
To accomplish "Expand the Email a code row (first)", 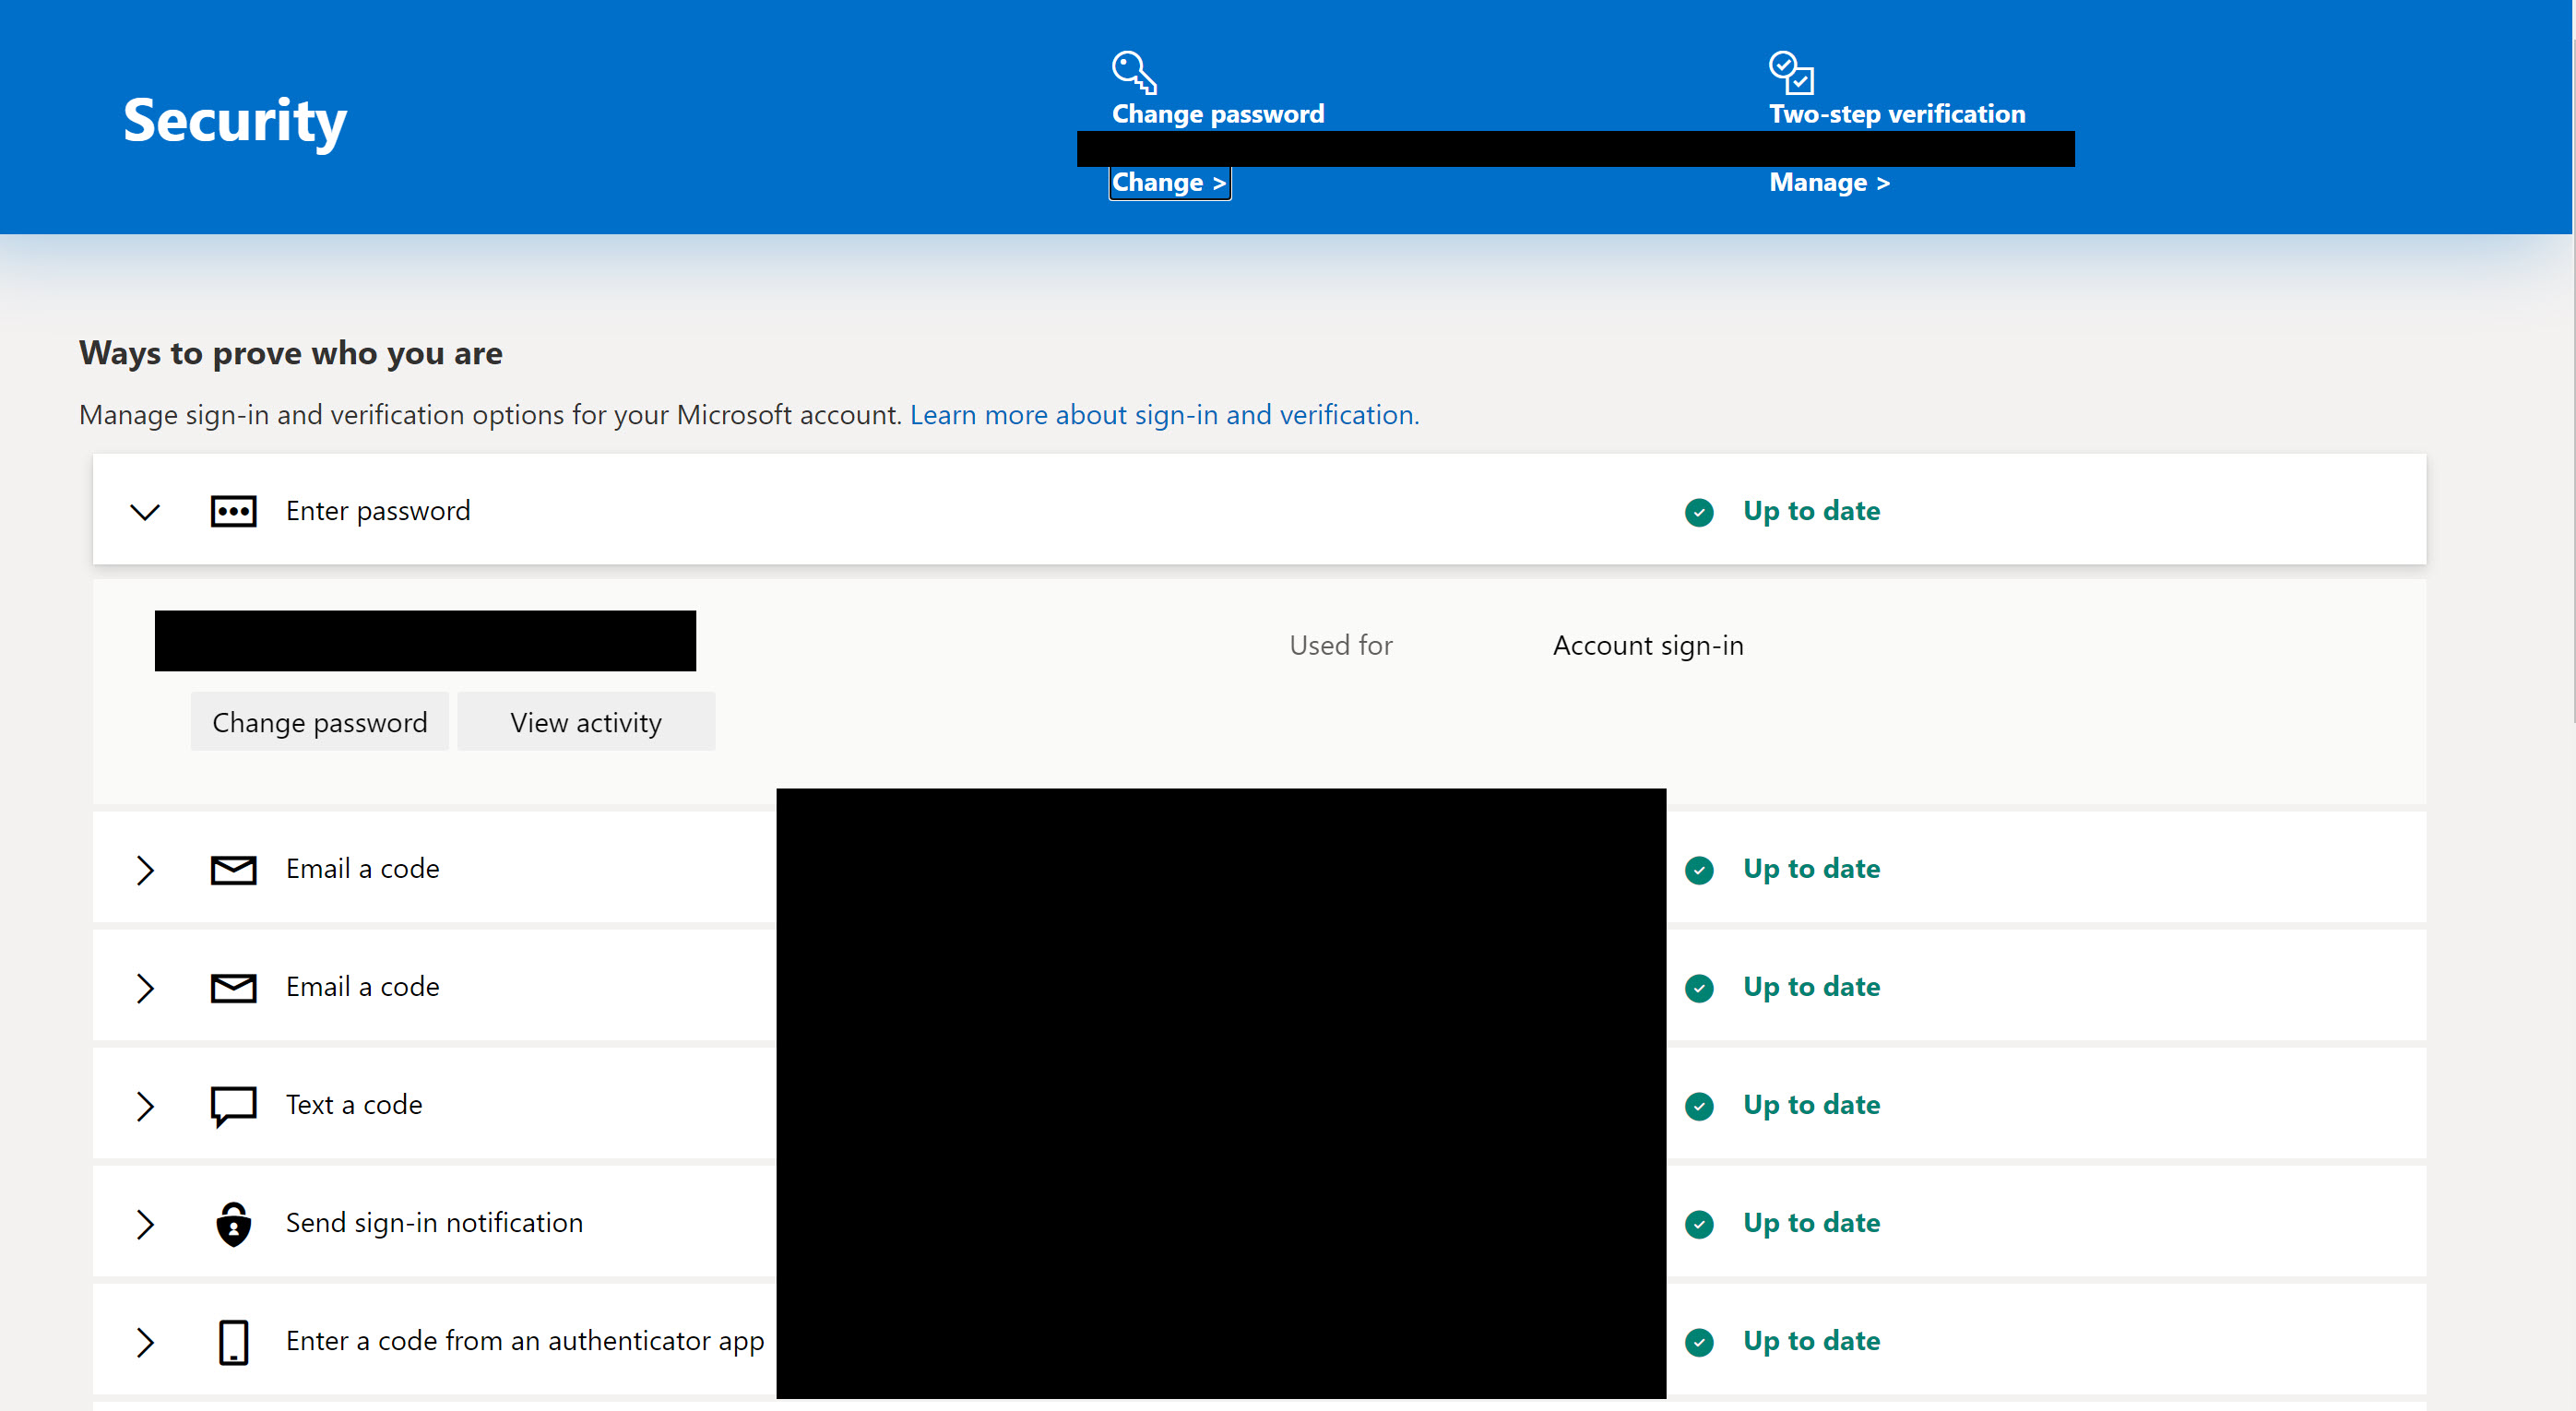I will click(x=146, y=867).
